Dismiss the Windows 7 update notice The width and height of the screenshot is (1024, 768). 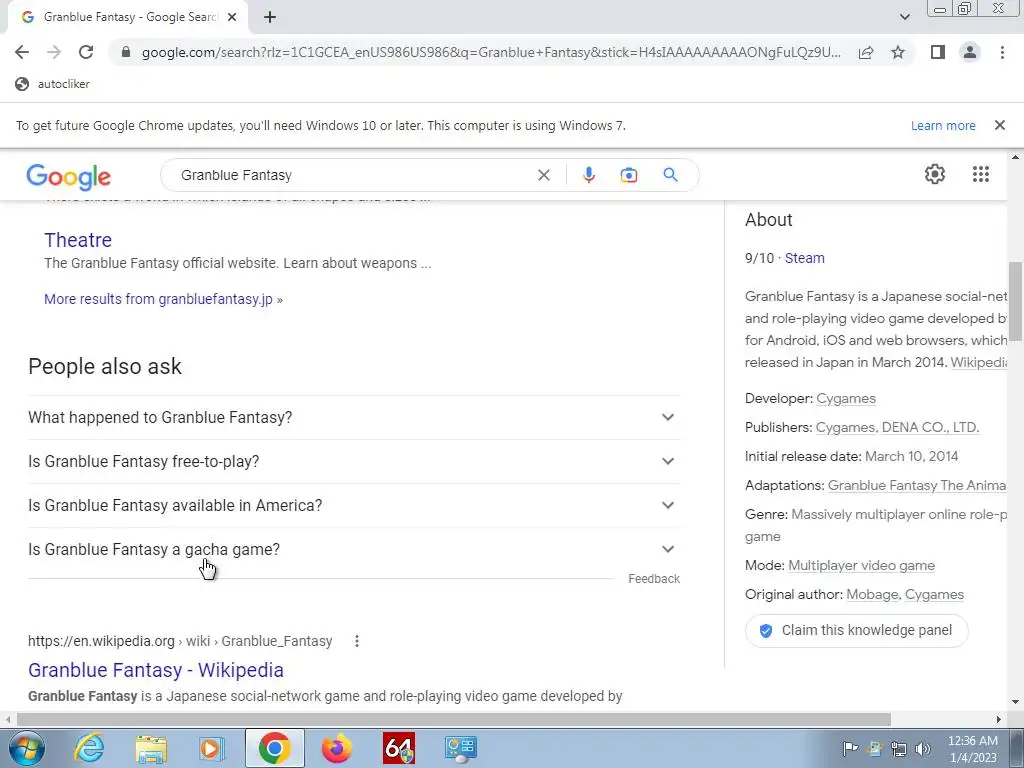pyautogui.click(x=999, y=125)
